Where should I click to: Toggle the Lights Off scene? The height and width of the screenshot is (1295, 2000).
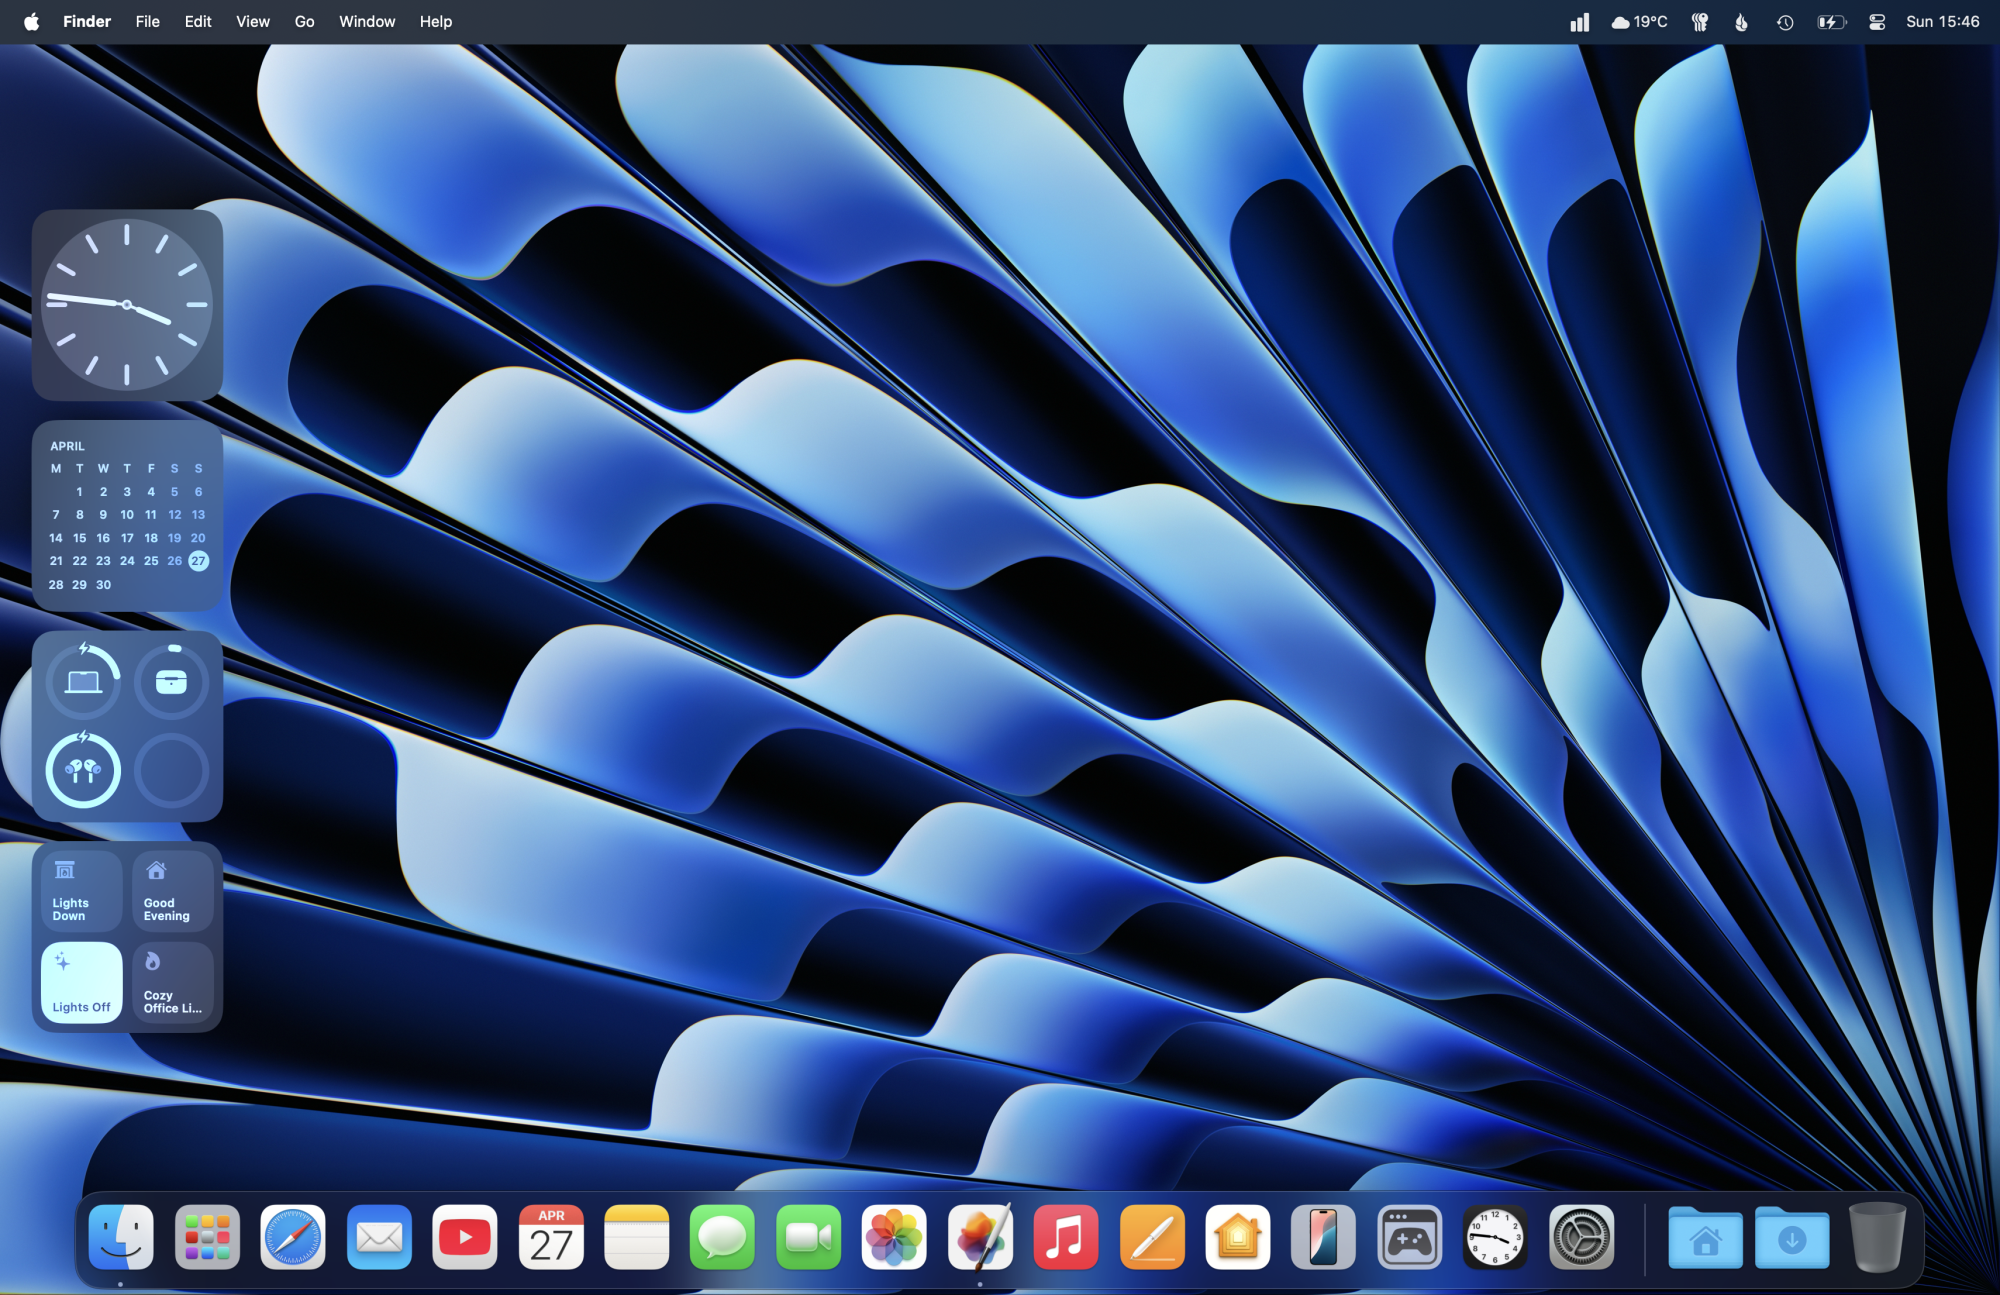(82, 982)
